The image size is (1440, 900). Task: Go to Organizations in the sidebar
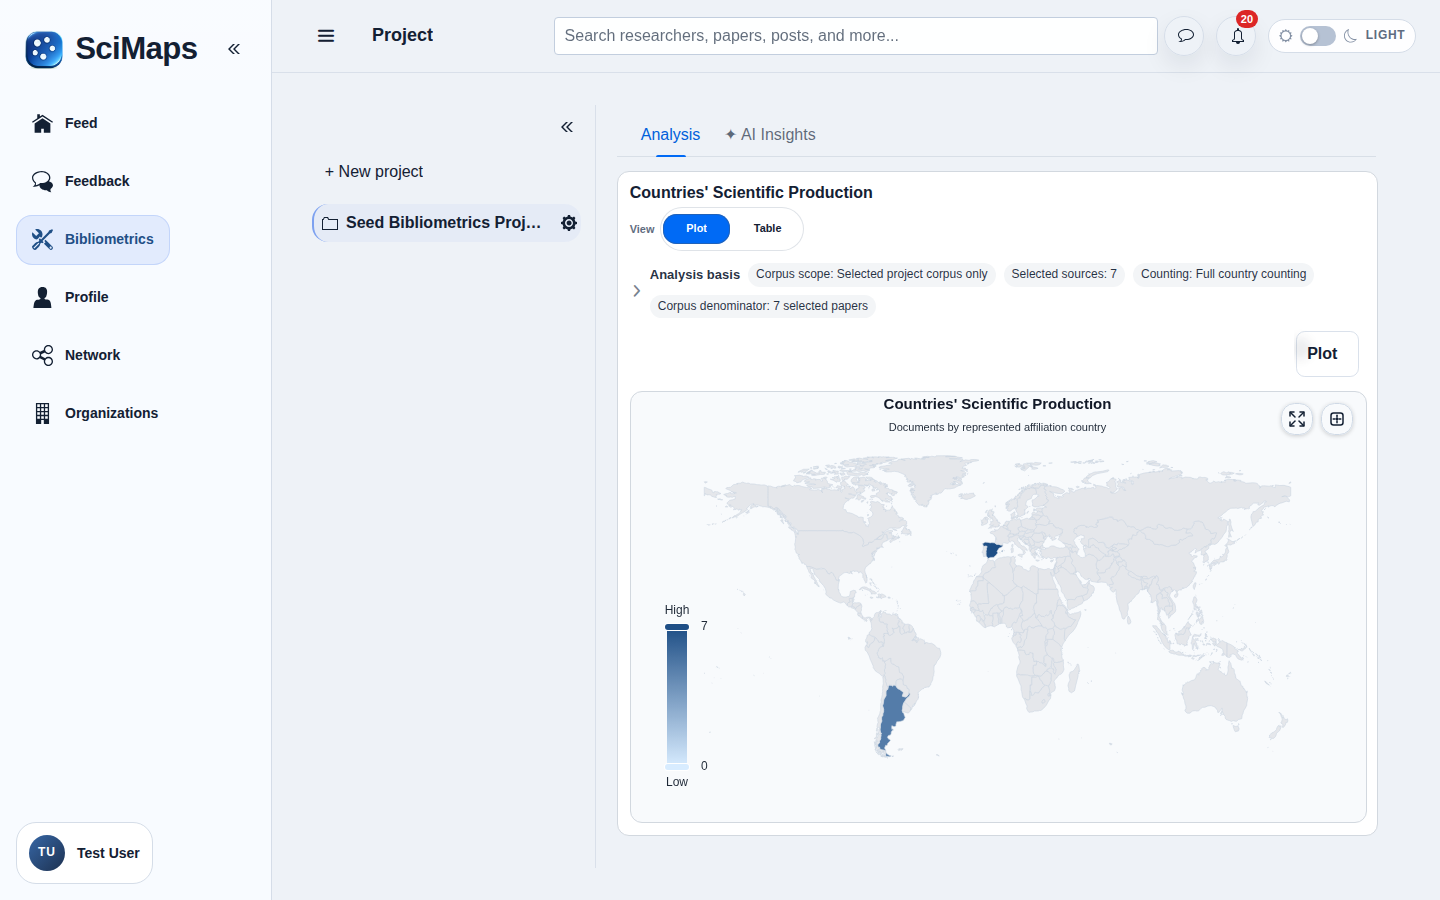click(95, 413)
